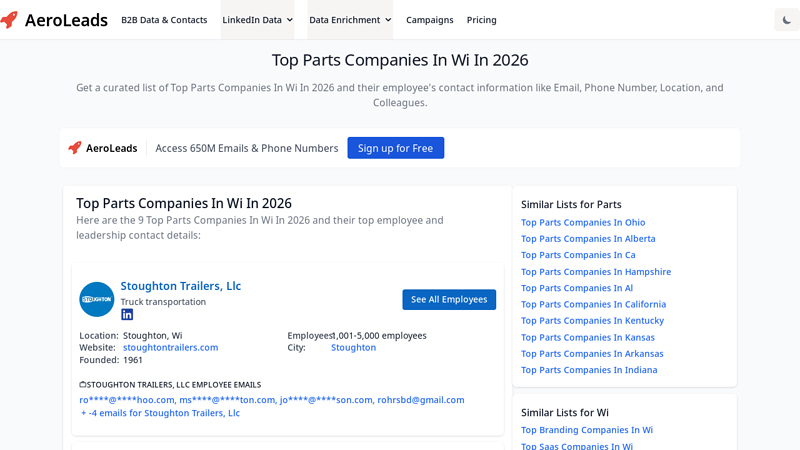
Task: Open Top Parts Companies In Ohio
Action: click(583, 222)
